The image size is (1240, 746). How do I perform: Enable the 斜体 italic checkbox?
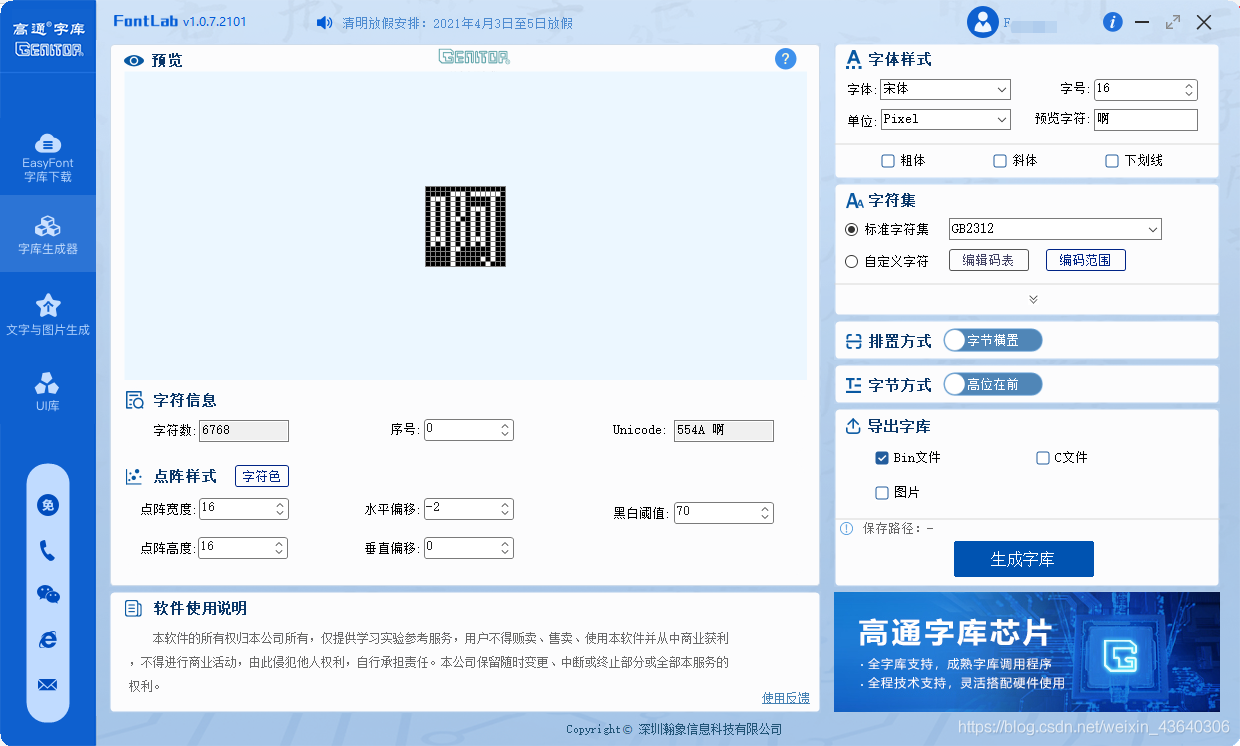coord(999,160)
